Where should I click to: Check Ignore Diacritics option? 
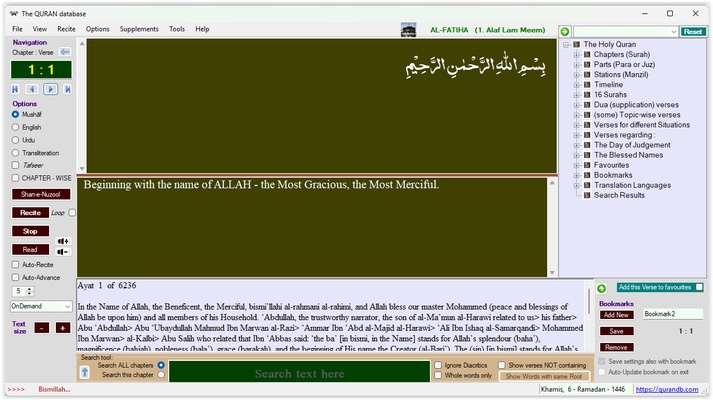click(438, 365)
